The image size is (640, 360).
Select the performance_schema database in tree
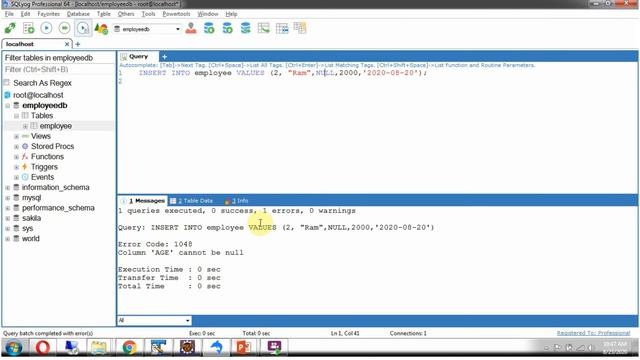click(58, 208)
